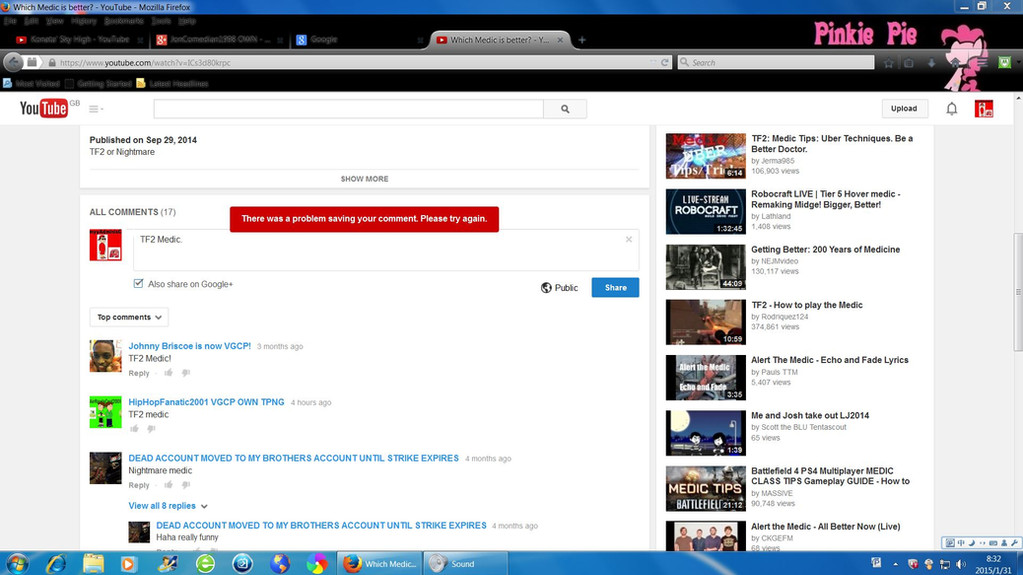Open Firefox hamburger menu
Viewport: 1023px width, 575px height.
click(x=981, y=63)
